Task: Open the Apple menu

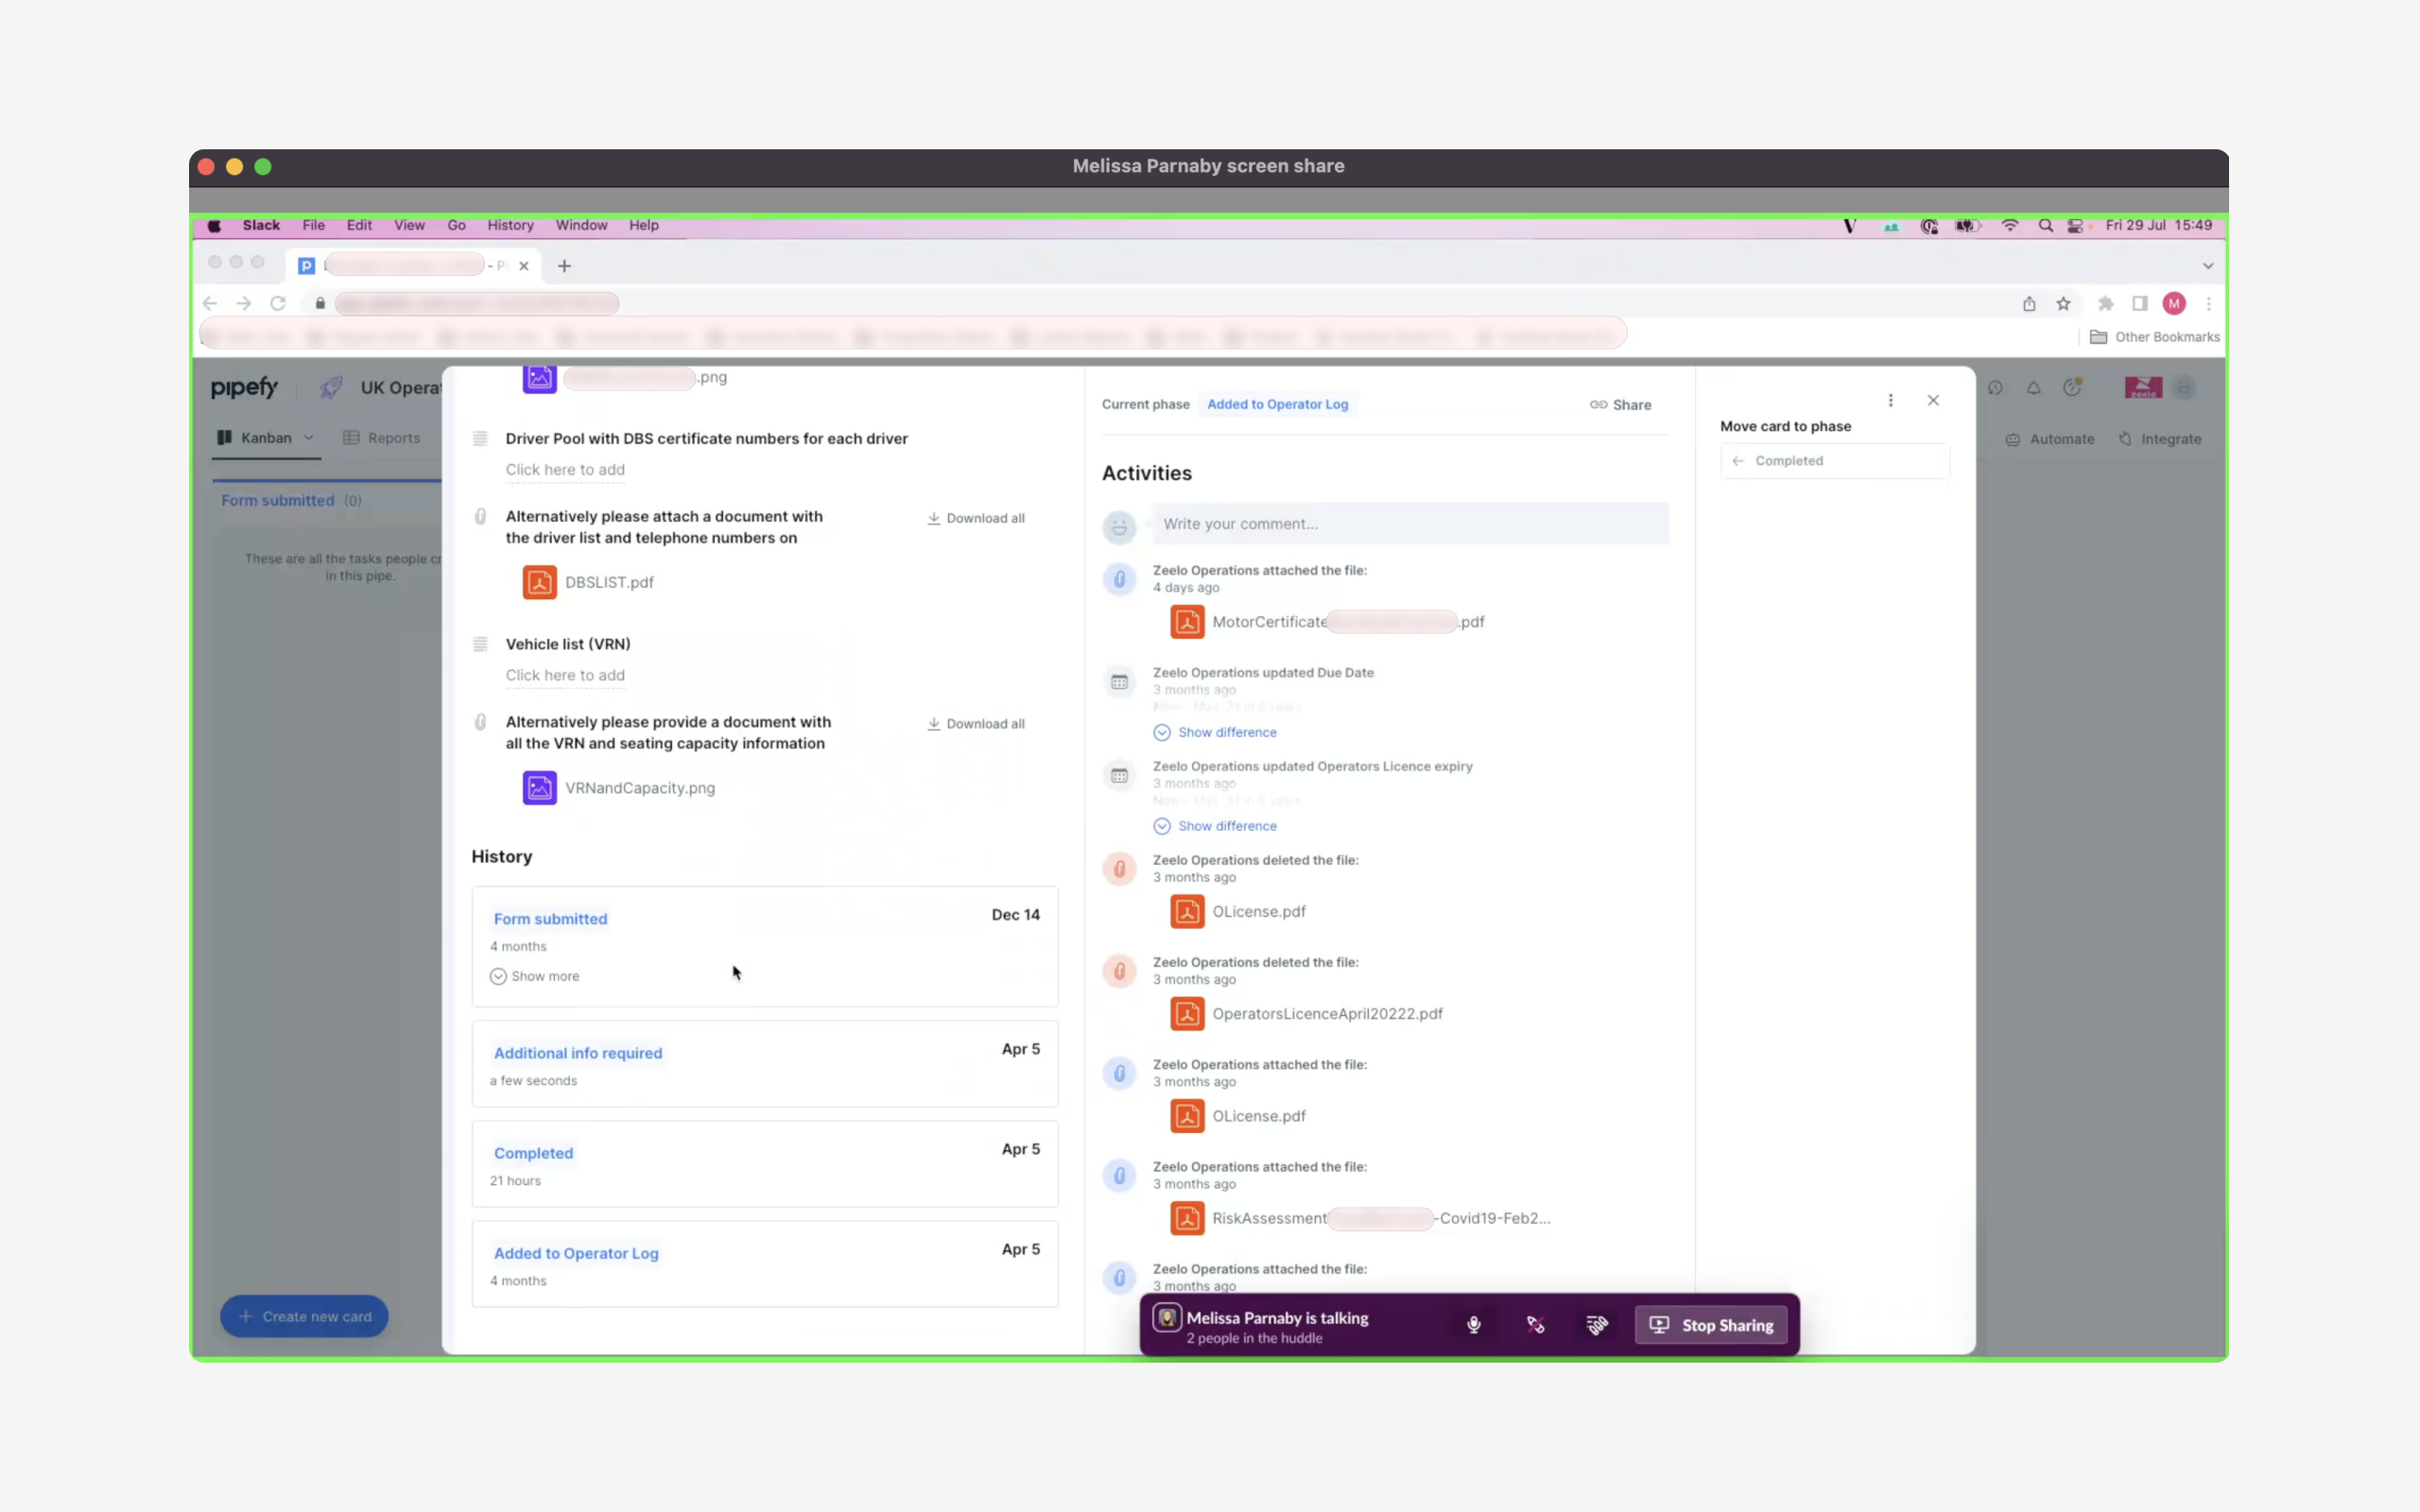Action: [214, 225]
